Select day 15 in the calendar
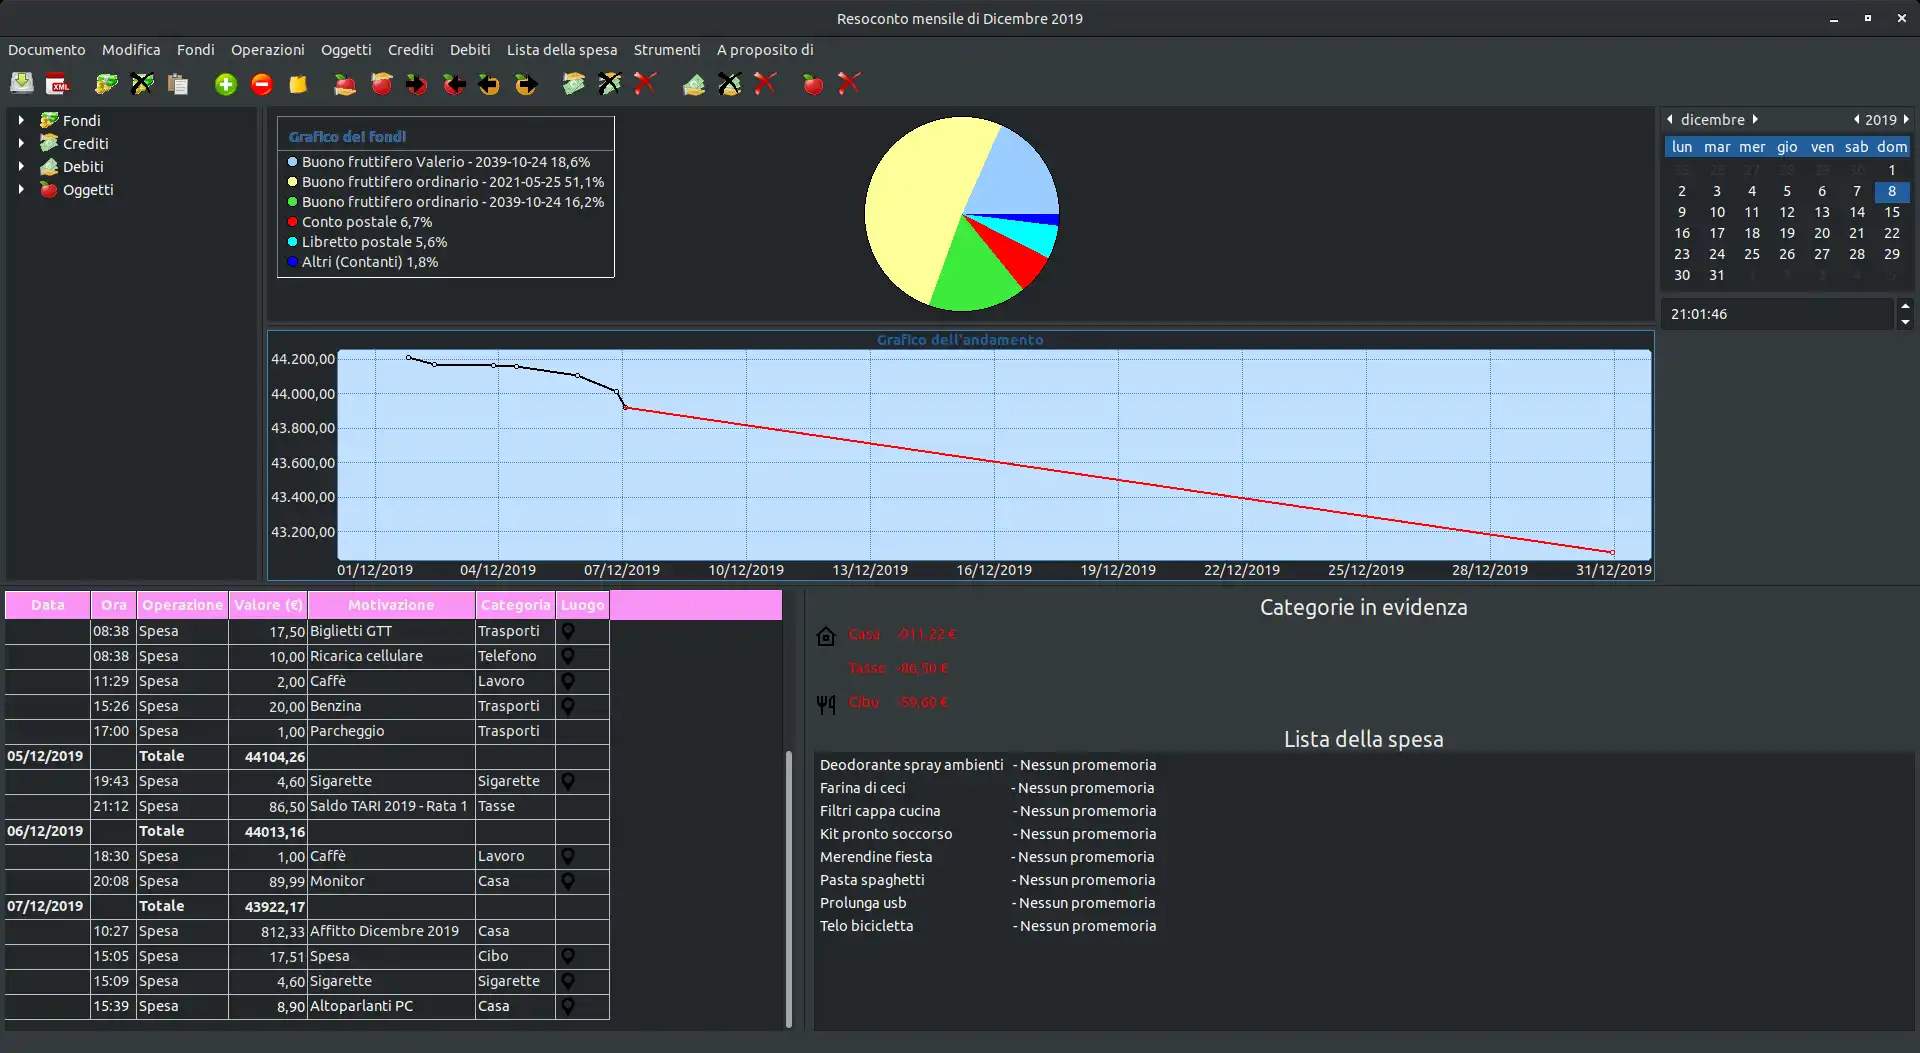The width and height of the screenshot is (1920, 1053). (x=1891, y=212)
